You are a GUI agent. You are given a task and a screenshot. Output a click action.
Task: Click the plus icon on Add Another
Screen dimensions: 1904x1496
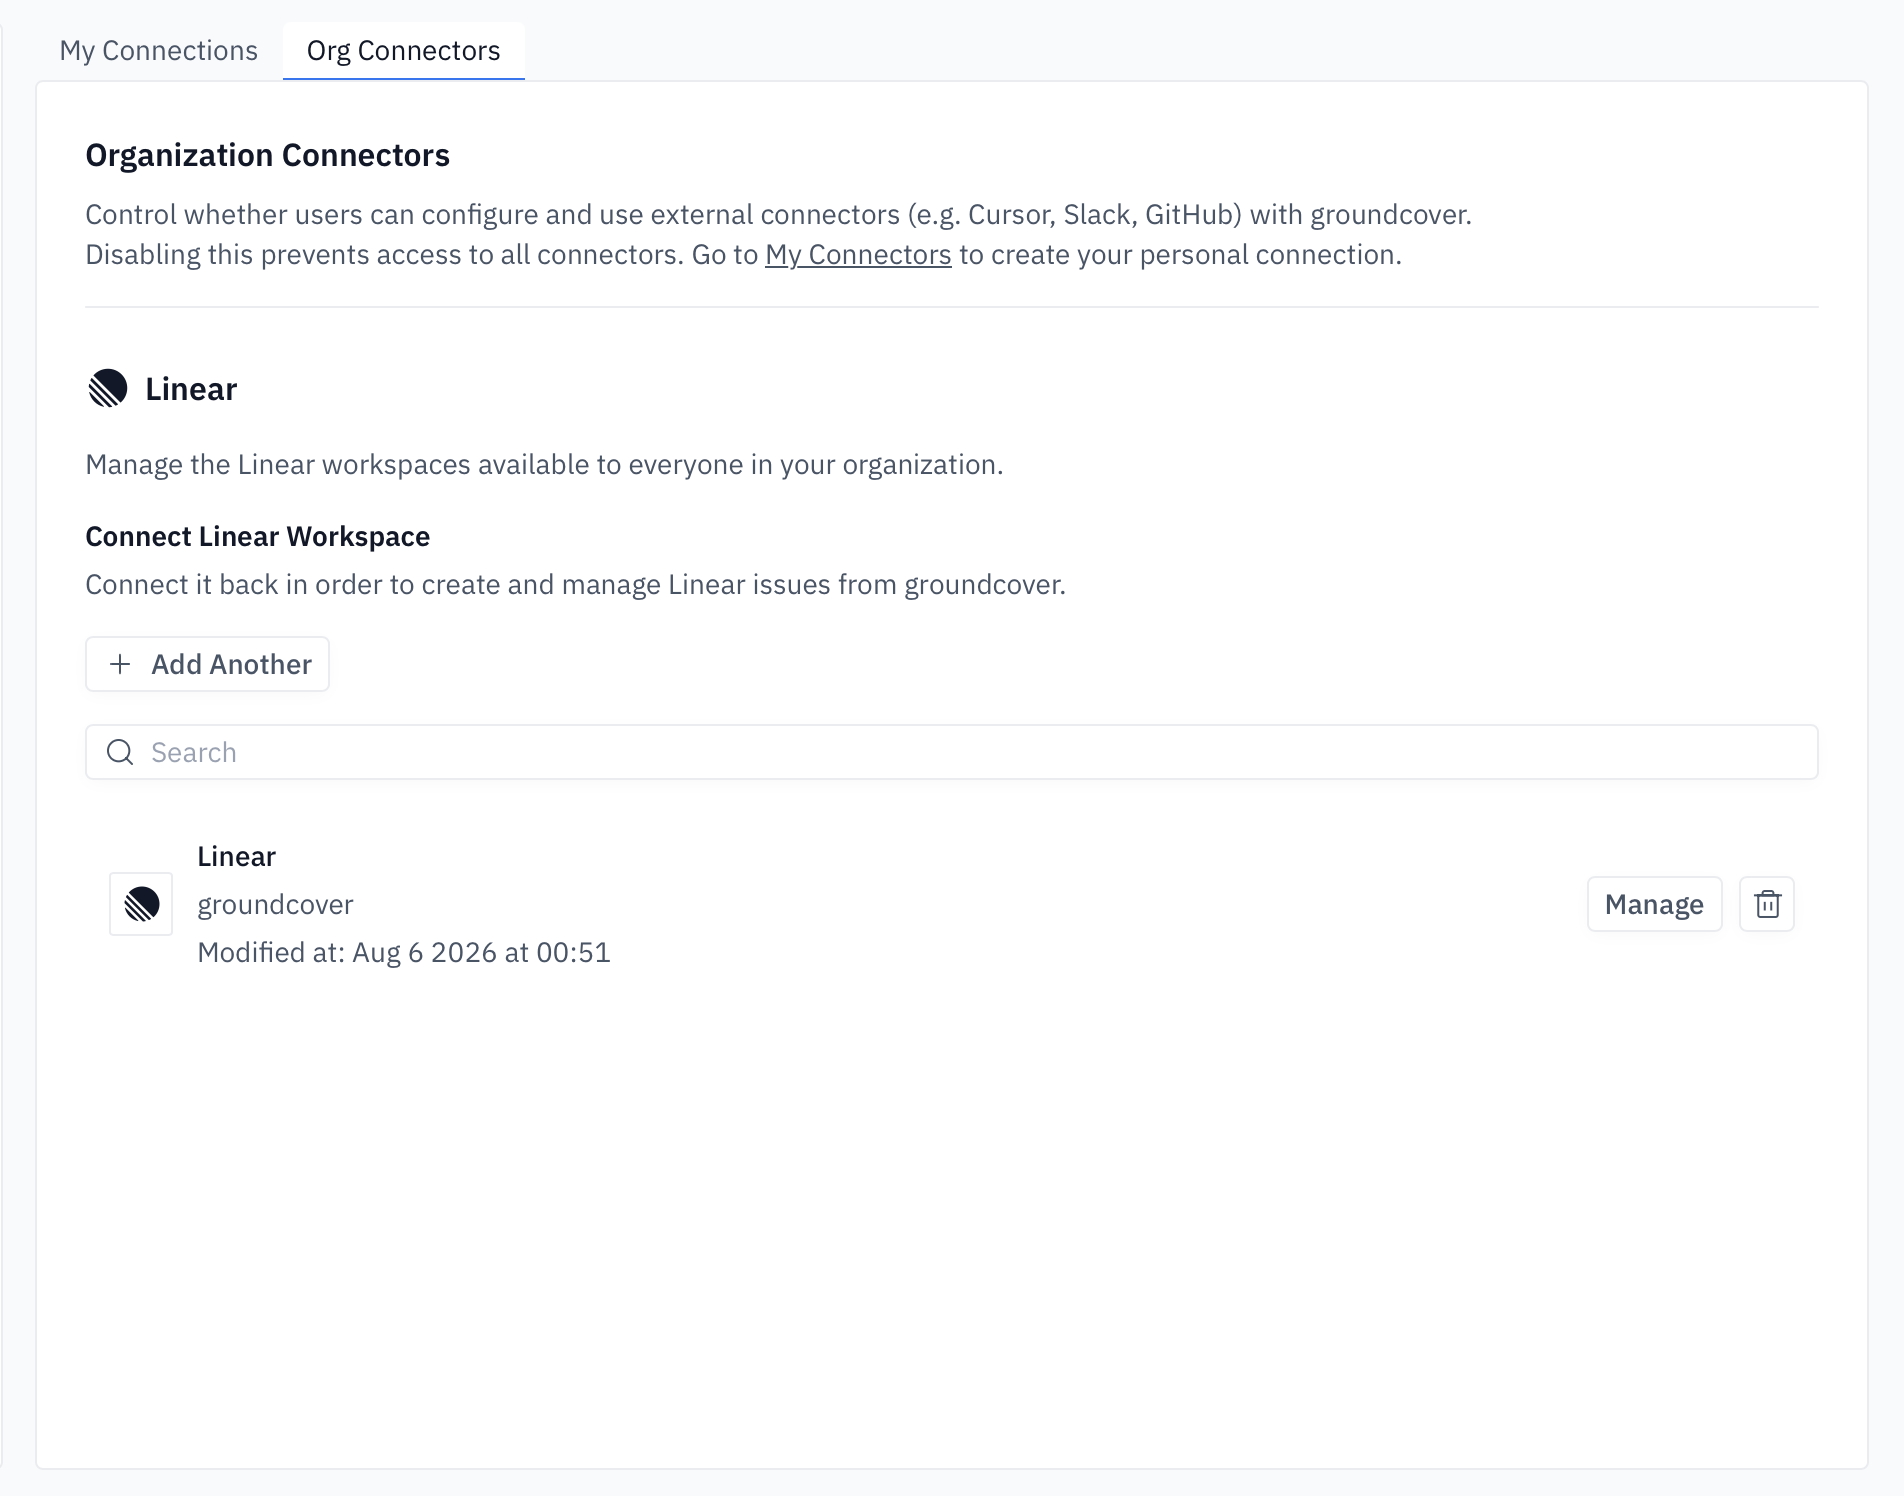[x=120, y=664]
